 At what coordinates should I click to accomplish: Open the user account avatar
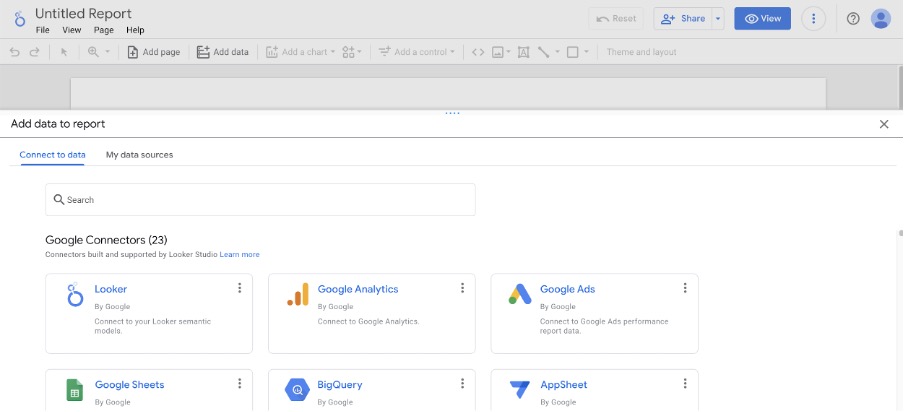tap(881, 18)
